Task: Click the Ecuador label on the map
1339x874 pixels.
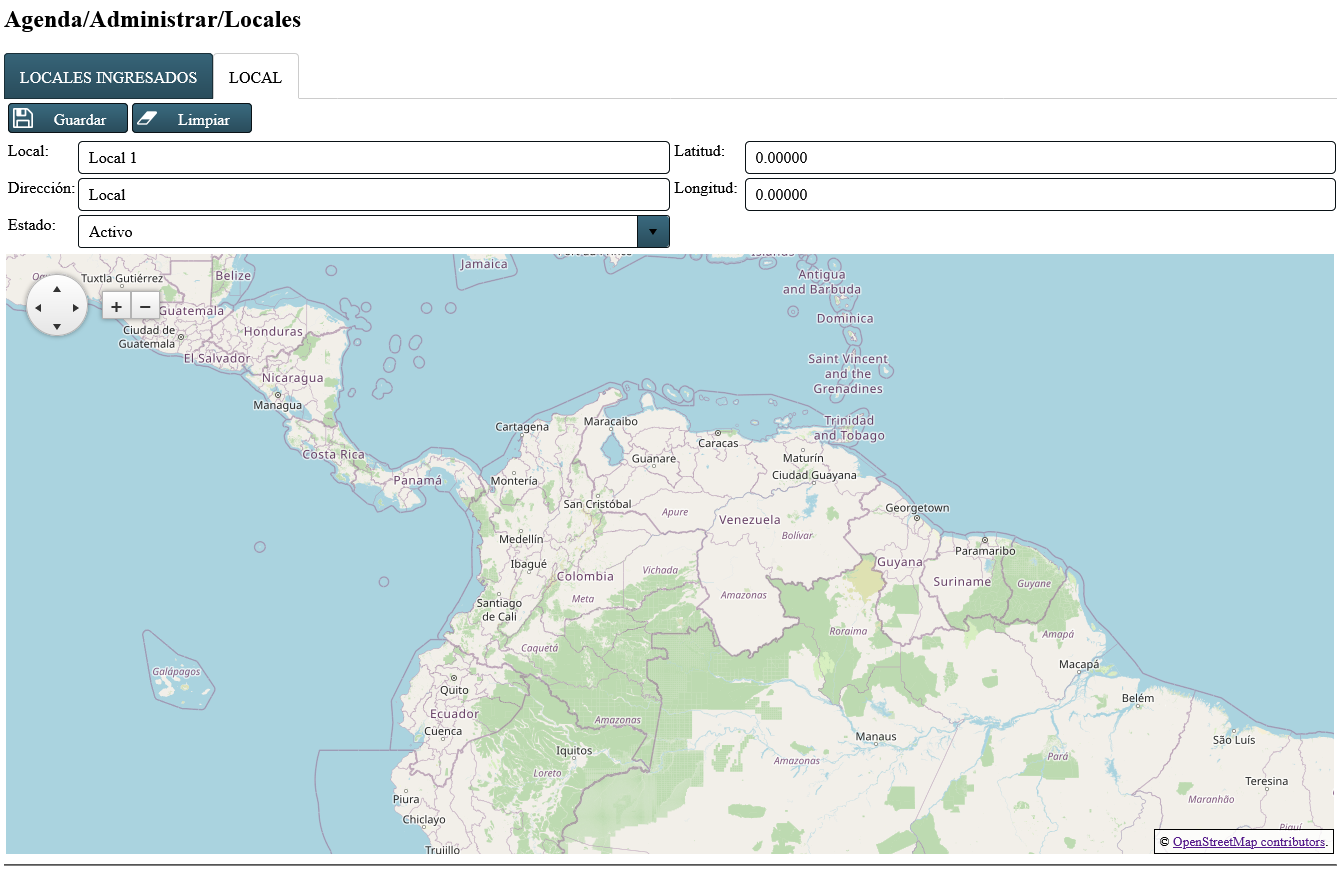Action: (454, 714)
